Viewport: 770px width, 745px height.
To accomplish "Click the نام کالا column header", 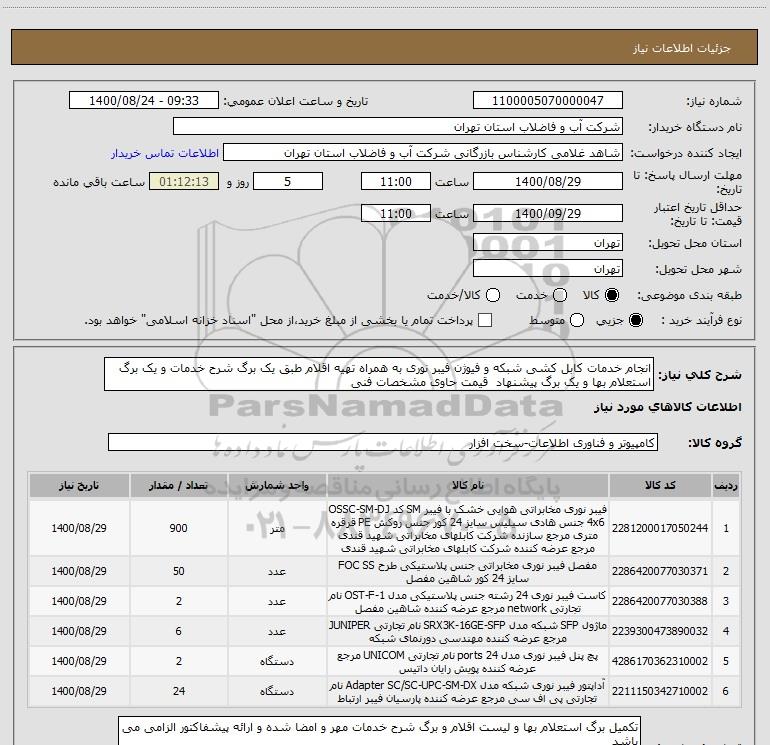I will (x=468, y=486).
